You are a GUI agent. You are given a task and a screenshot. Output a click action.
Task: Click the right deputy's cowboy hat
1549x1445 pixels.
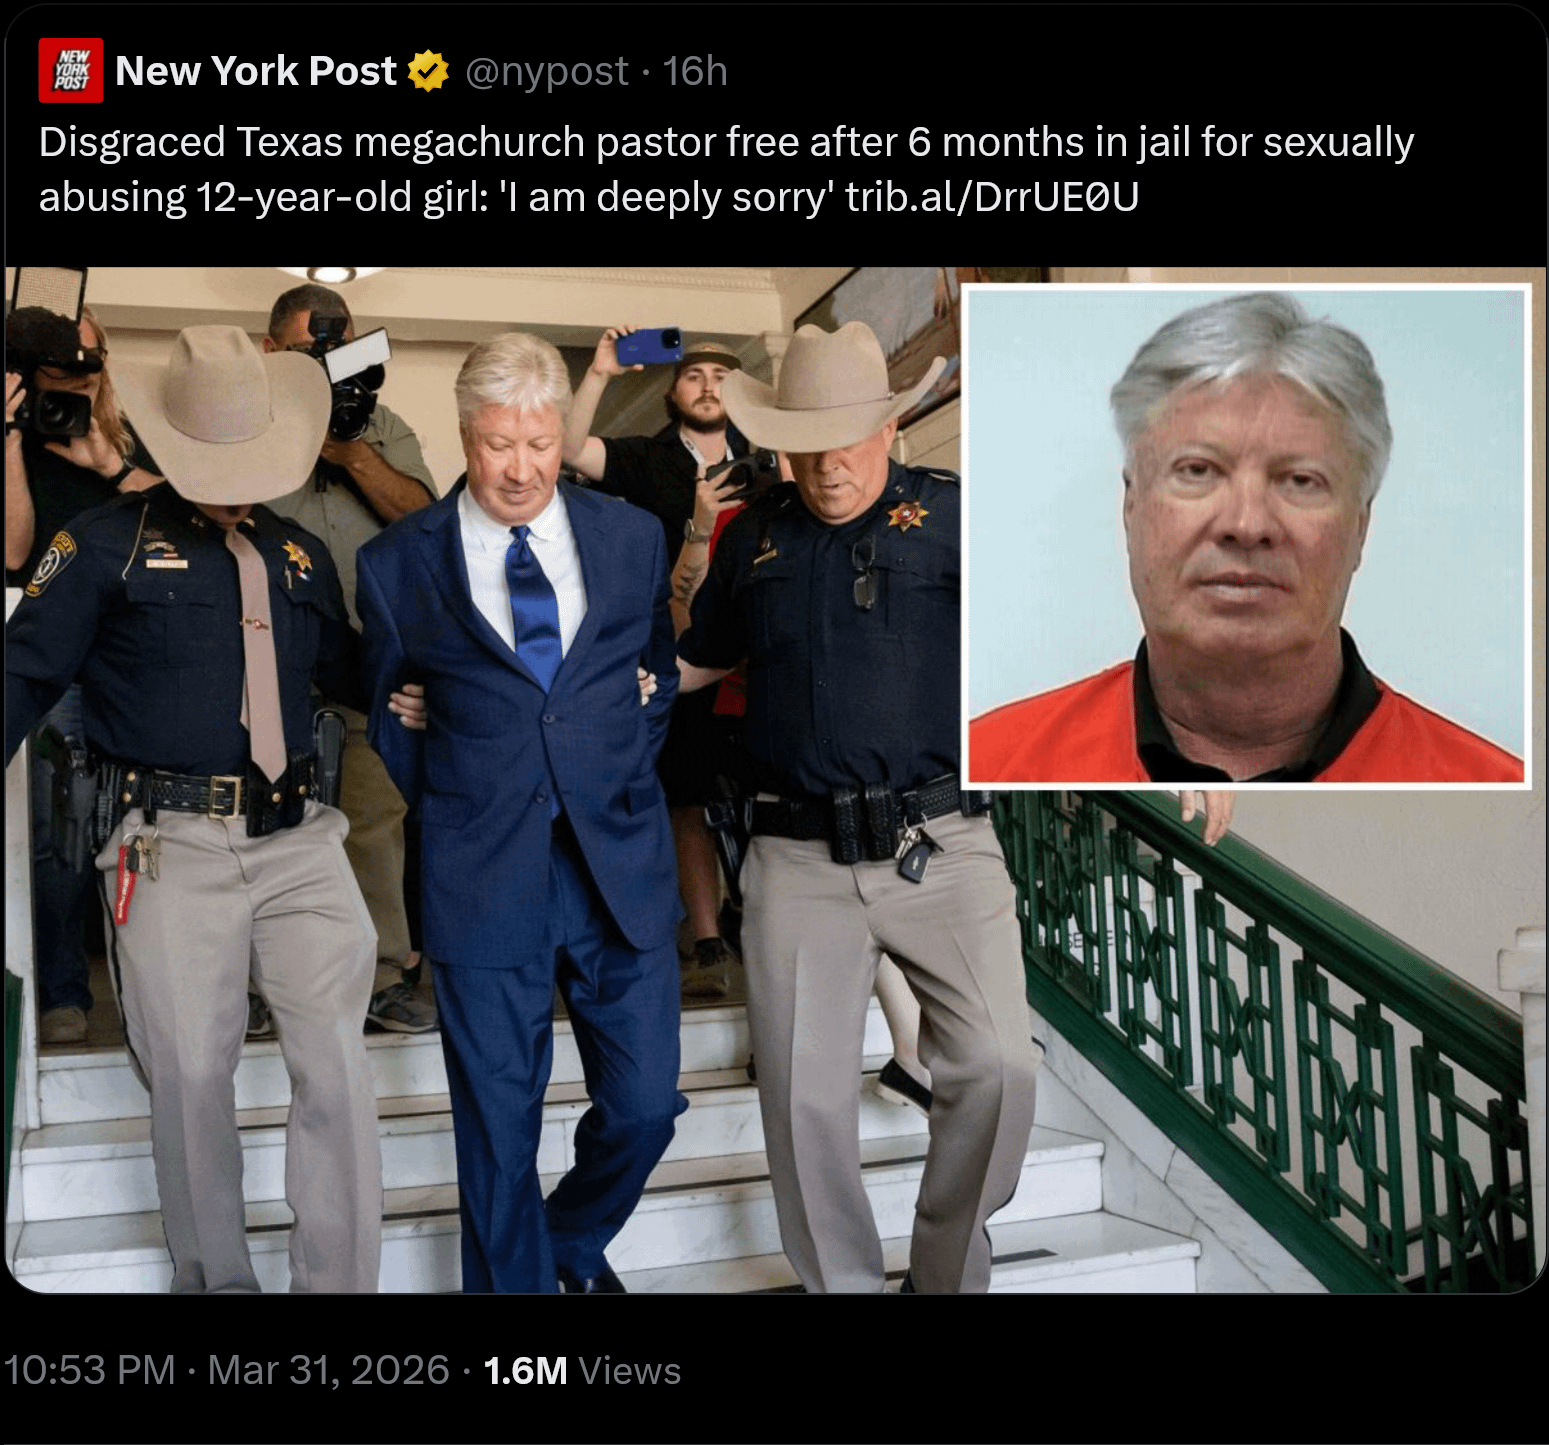pos(829,388)
